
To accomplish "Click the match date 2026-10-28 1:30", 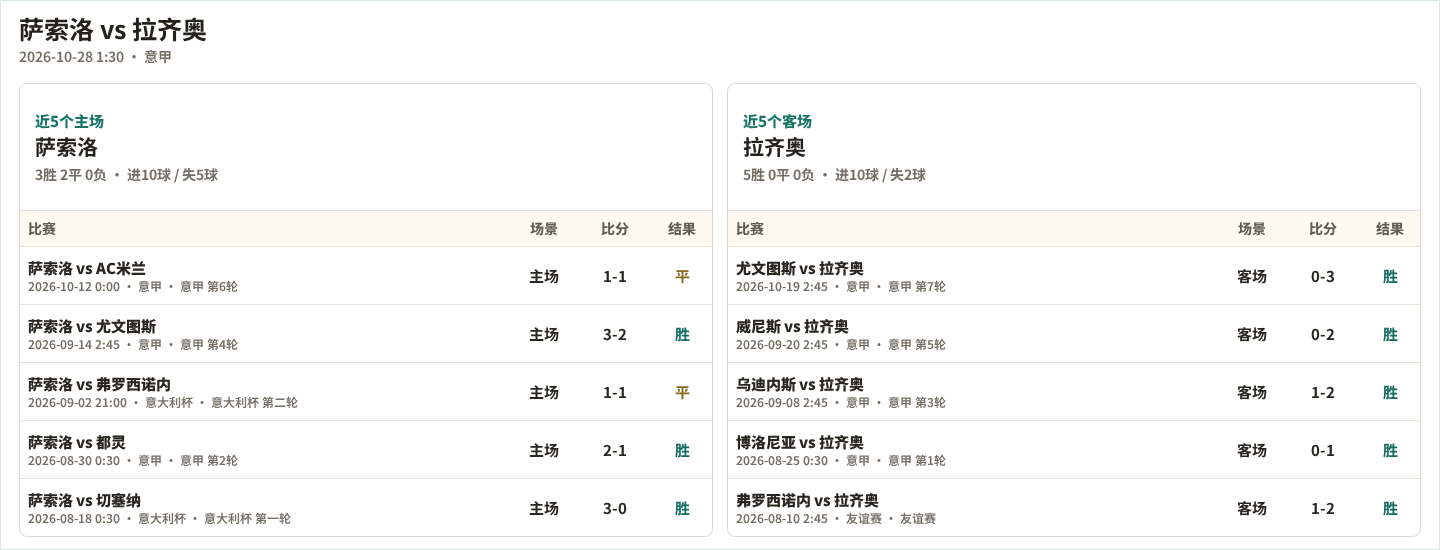I will tap(71, 57).
